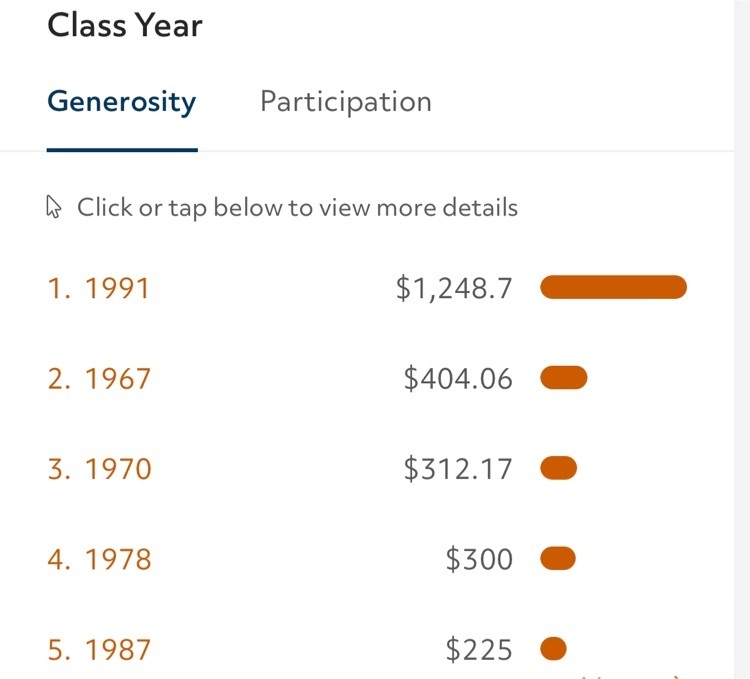The width and height of the screenshot is (750, 679).
Task: Click the 'Click or tap below' hint text
Action: (x=297, y=208)
